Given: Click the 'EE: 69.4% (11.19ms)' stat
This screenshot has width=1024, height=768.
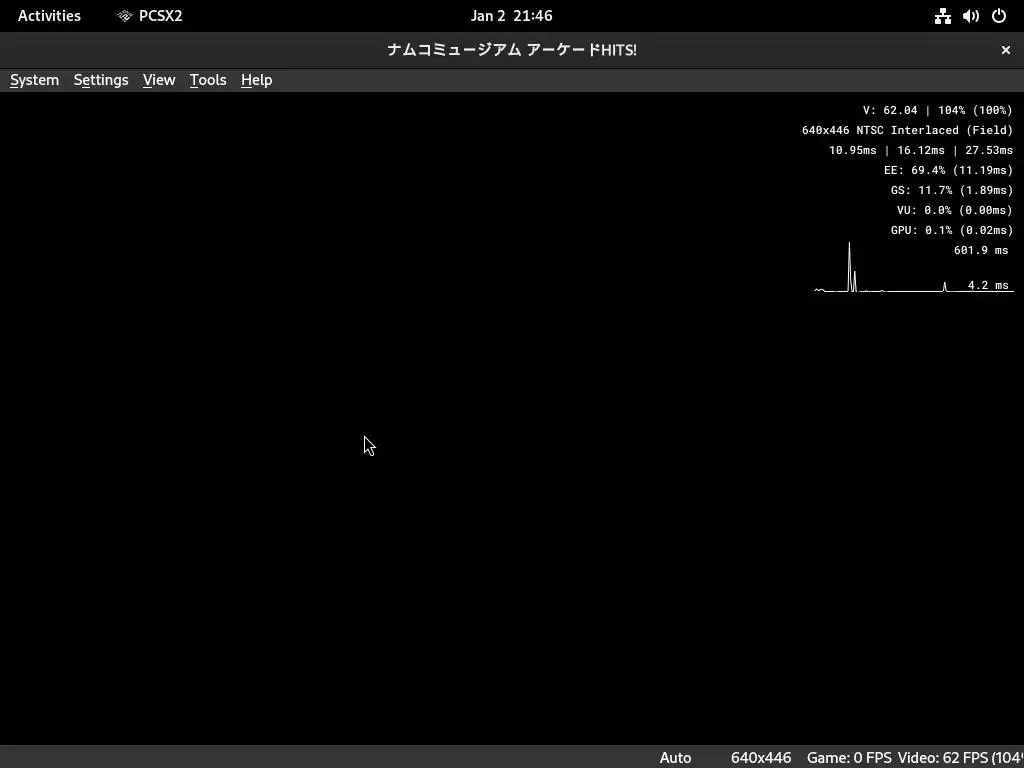Looking at the screenshot, I should 948,170.
